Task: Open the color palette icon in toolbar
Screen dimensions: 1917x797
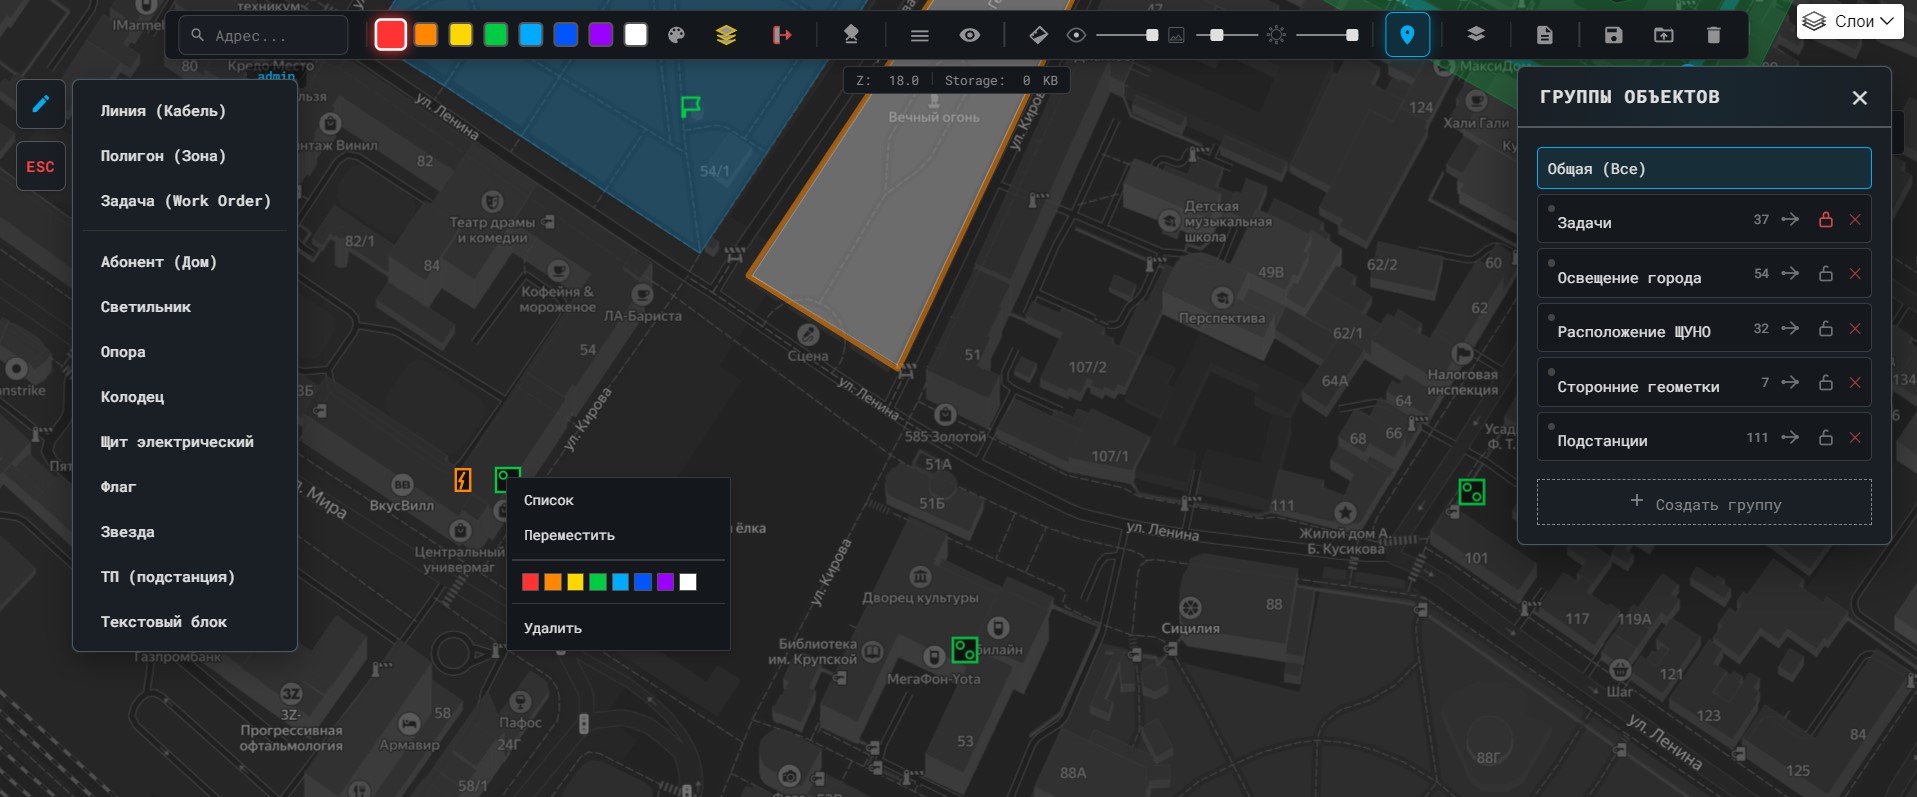Action: (x=677, y=35)
